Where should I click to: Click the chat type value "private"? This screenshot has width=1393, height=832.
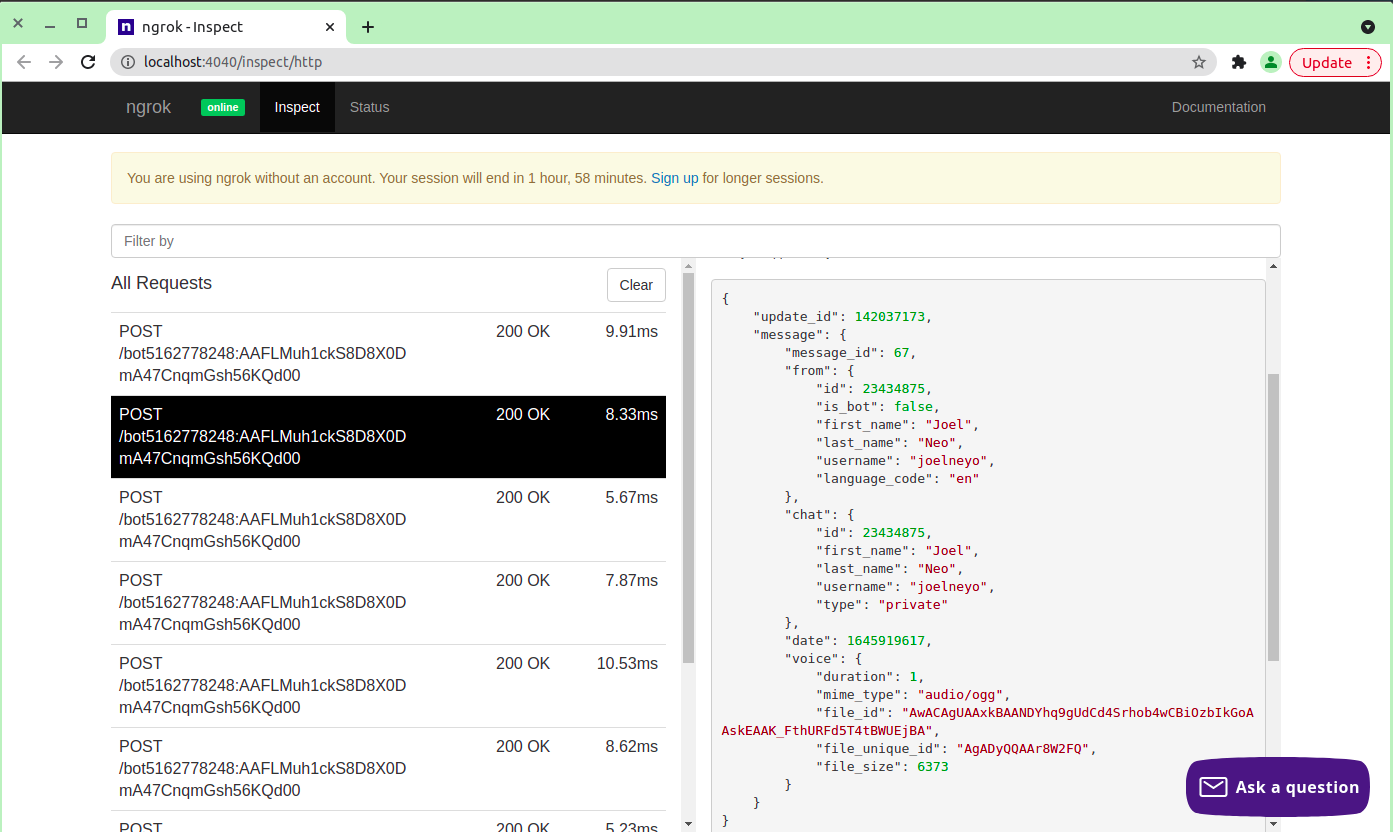[x=913, y=604]
